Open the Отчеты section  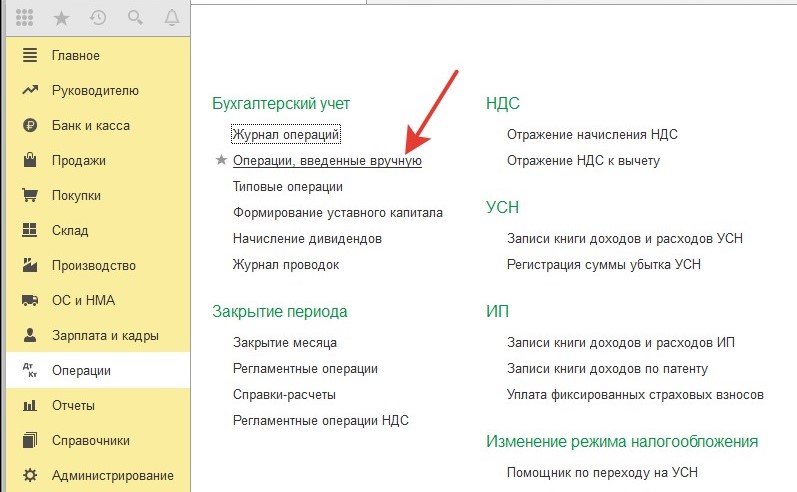[x=73, y=405]
